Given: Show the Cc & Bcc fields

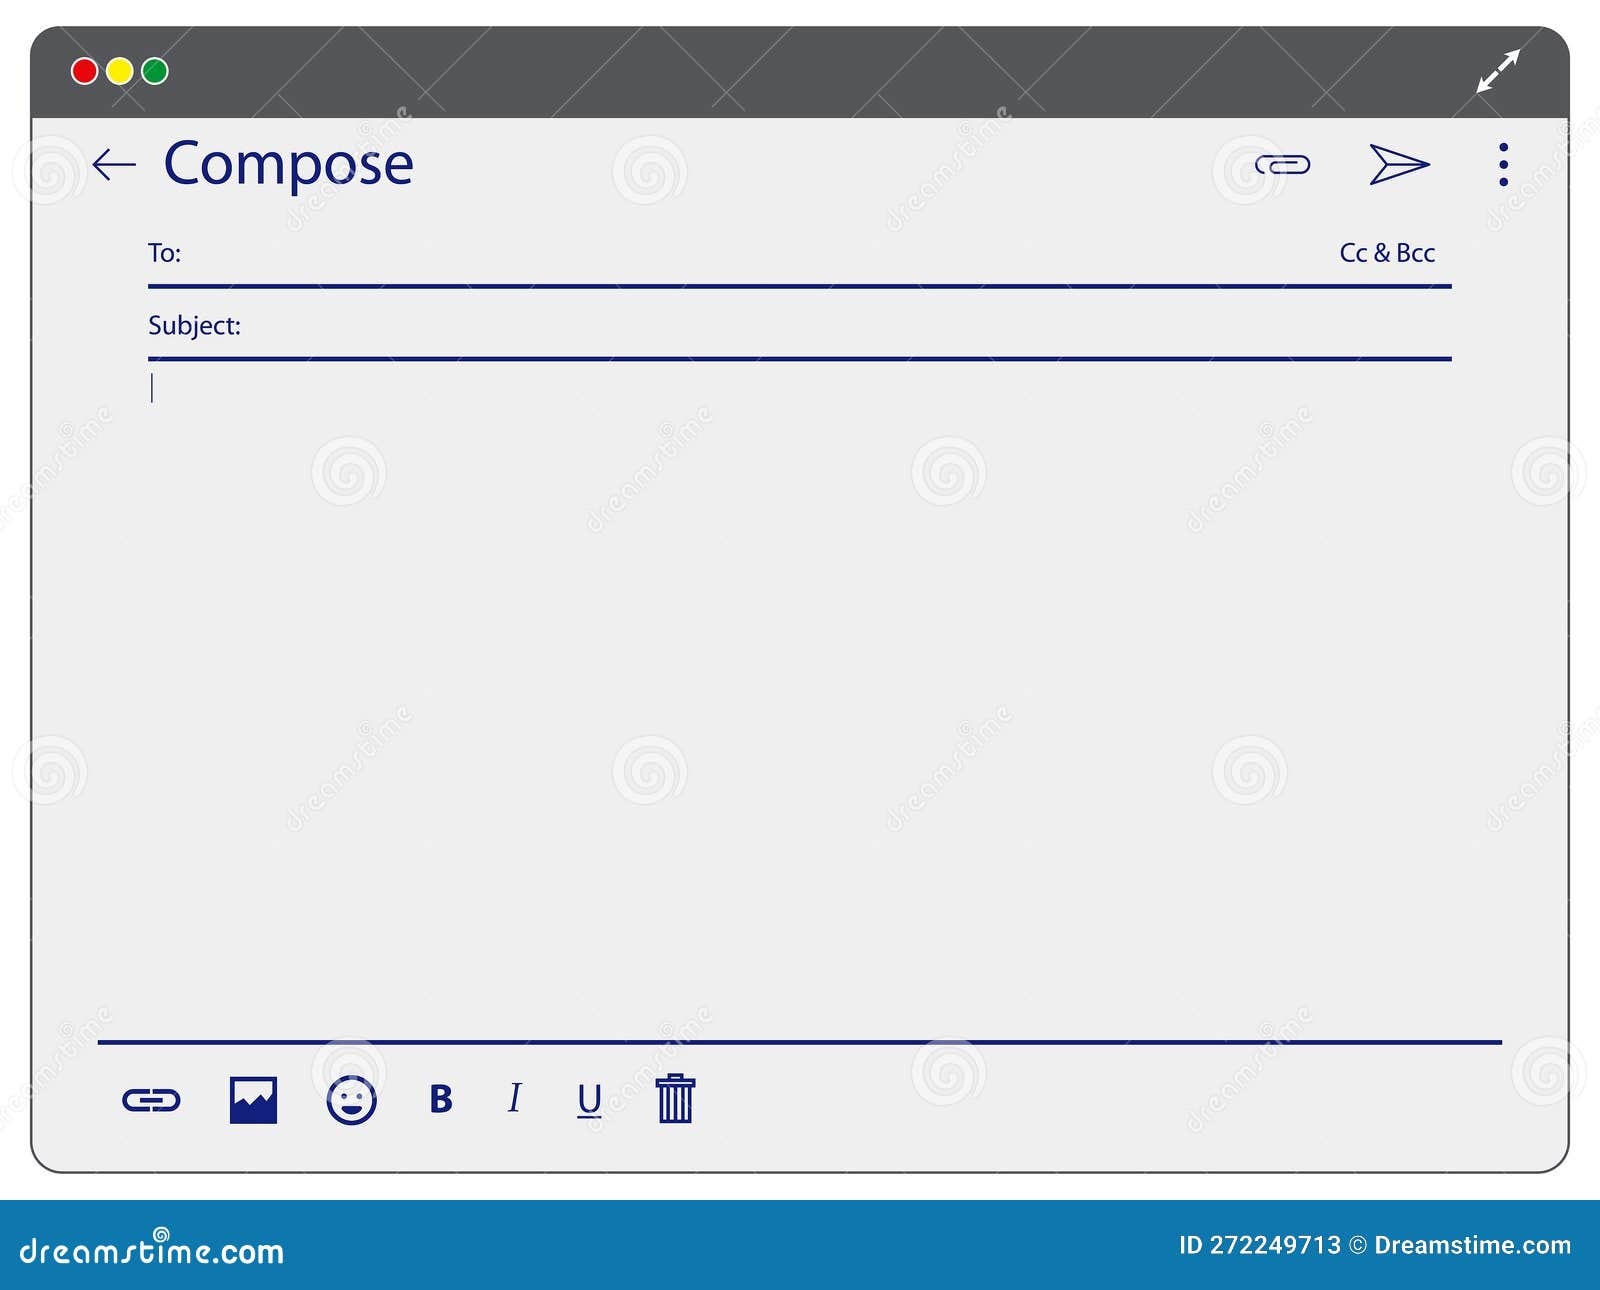Looking at the screenshot, I should (1387, 253).
